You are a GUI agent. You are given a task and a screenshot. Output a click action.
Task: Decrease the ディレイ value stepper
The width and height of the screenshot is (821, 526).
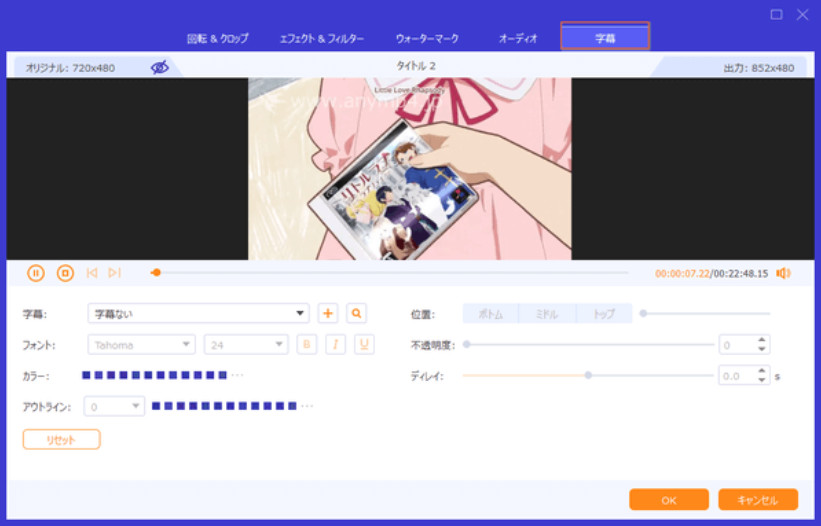(x=762, y=380)
